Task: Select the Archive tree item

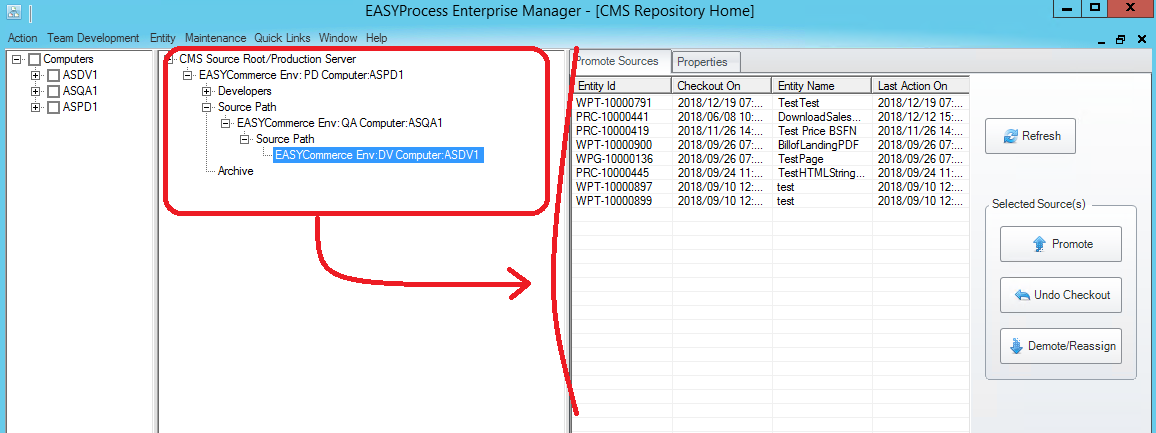Action: pyautogui.click(x=235, y=171)
